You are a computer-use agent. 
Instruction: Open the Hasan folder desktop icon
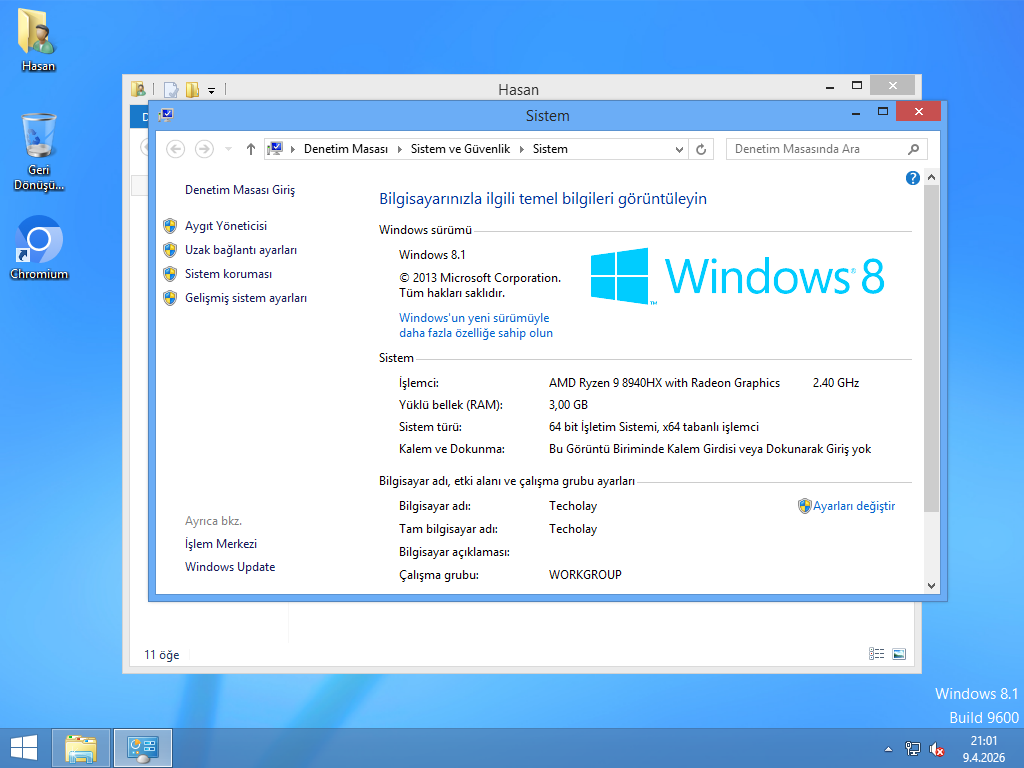point(38,40)
